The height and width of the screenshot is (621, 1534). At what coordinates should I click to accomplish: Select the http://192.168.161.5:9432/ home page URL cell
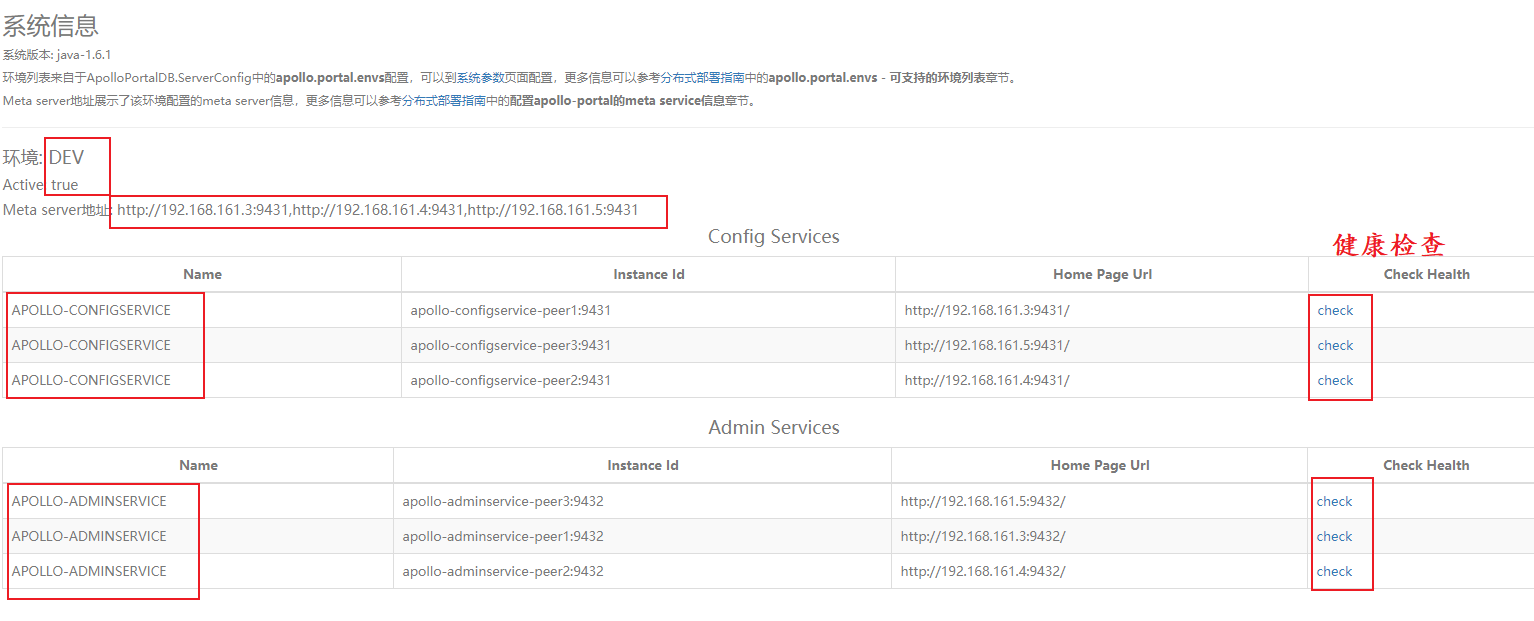pos(982,501)
